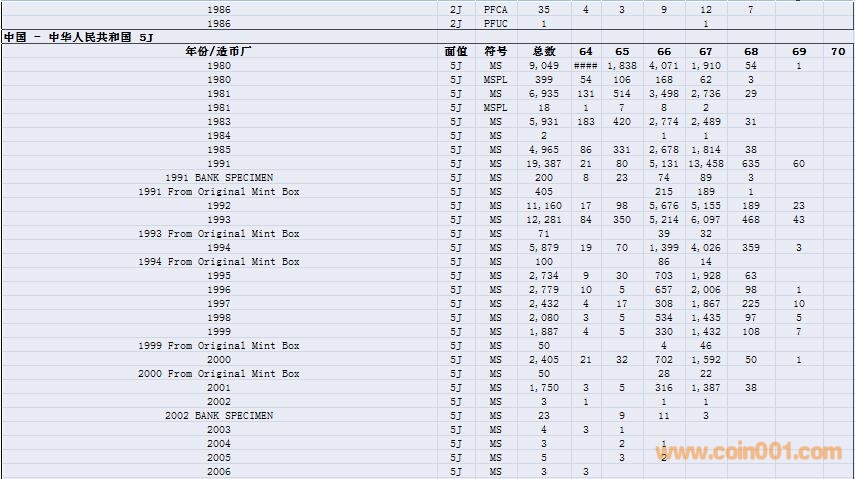Click the 2002 BANK SPECIMEN row label
The width and height of the screenshot is (855, 479).
click(x=218, y=415)
